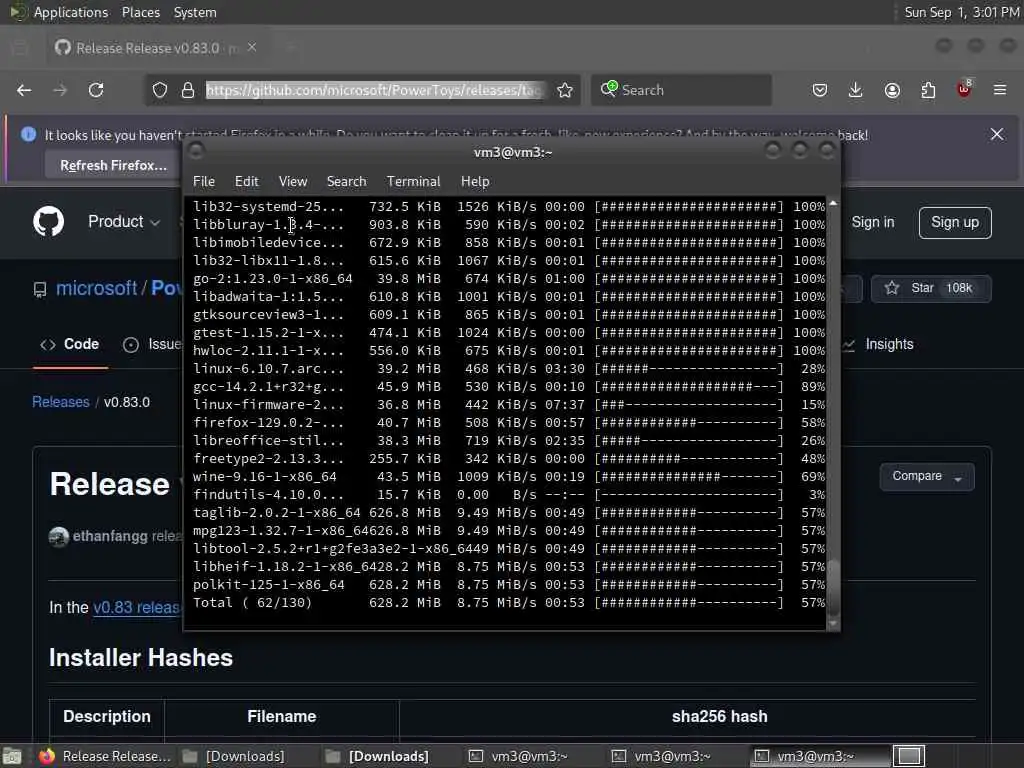Click the clock showing Sun Sep 1
The width and height of the screenshot is (1024, 768).
coord(962,12)
